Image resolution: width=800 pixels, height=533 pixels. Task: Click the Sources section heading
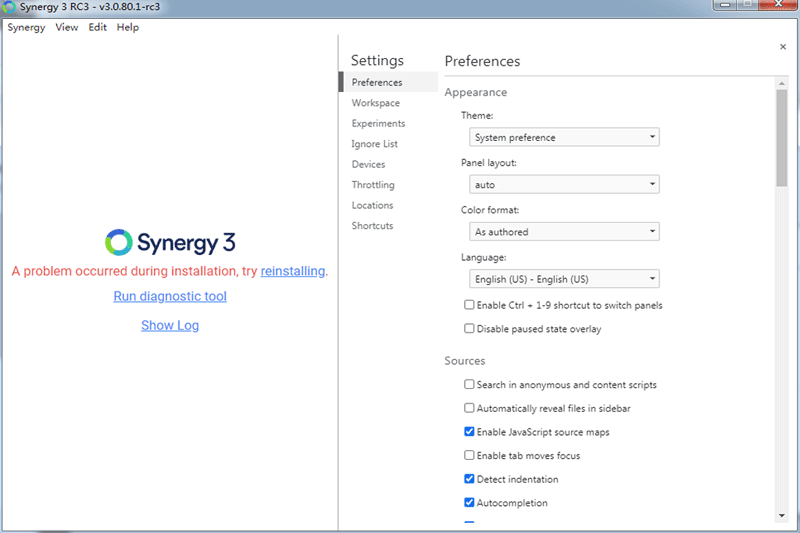465,361
